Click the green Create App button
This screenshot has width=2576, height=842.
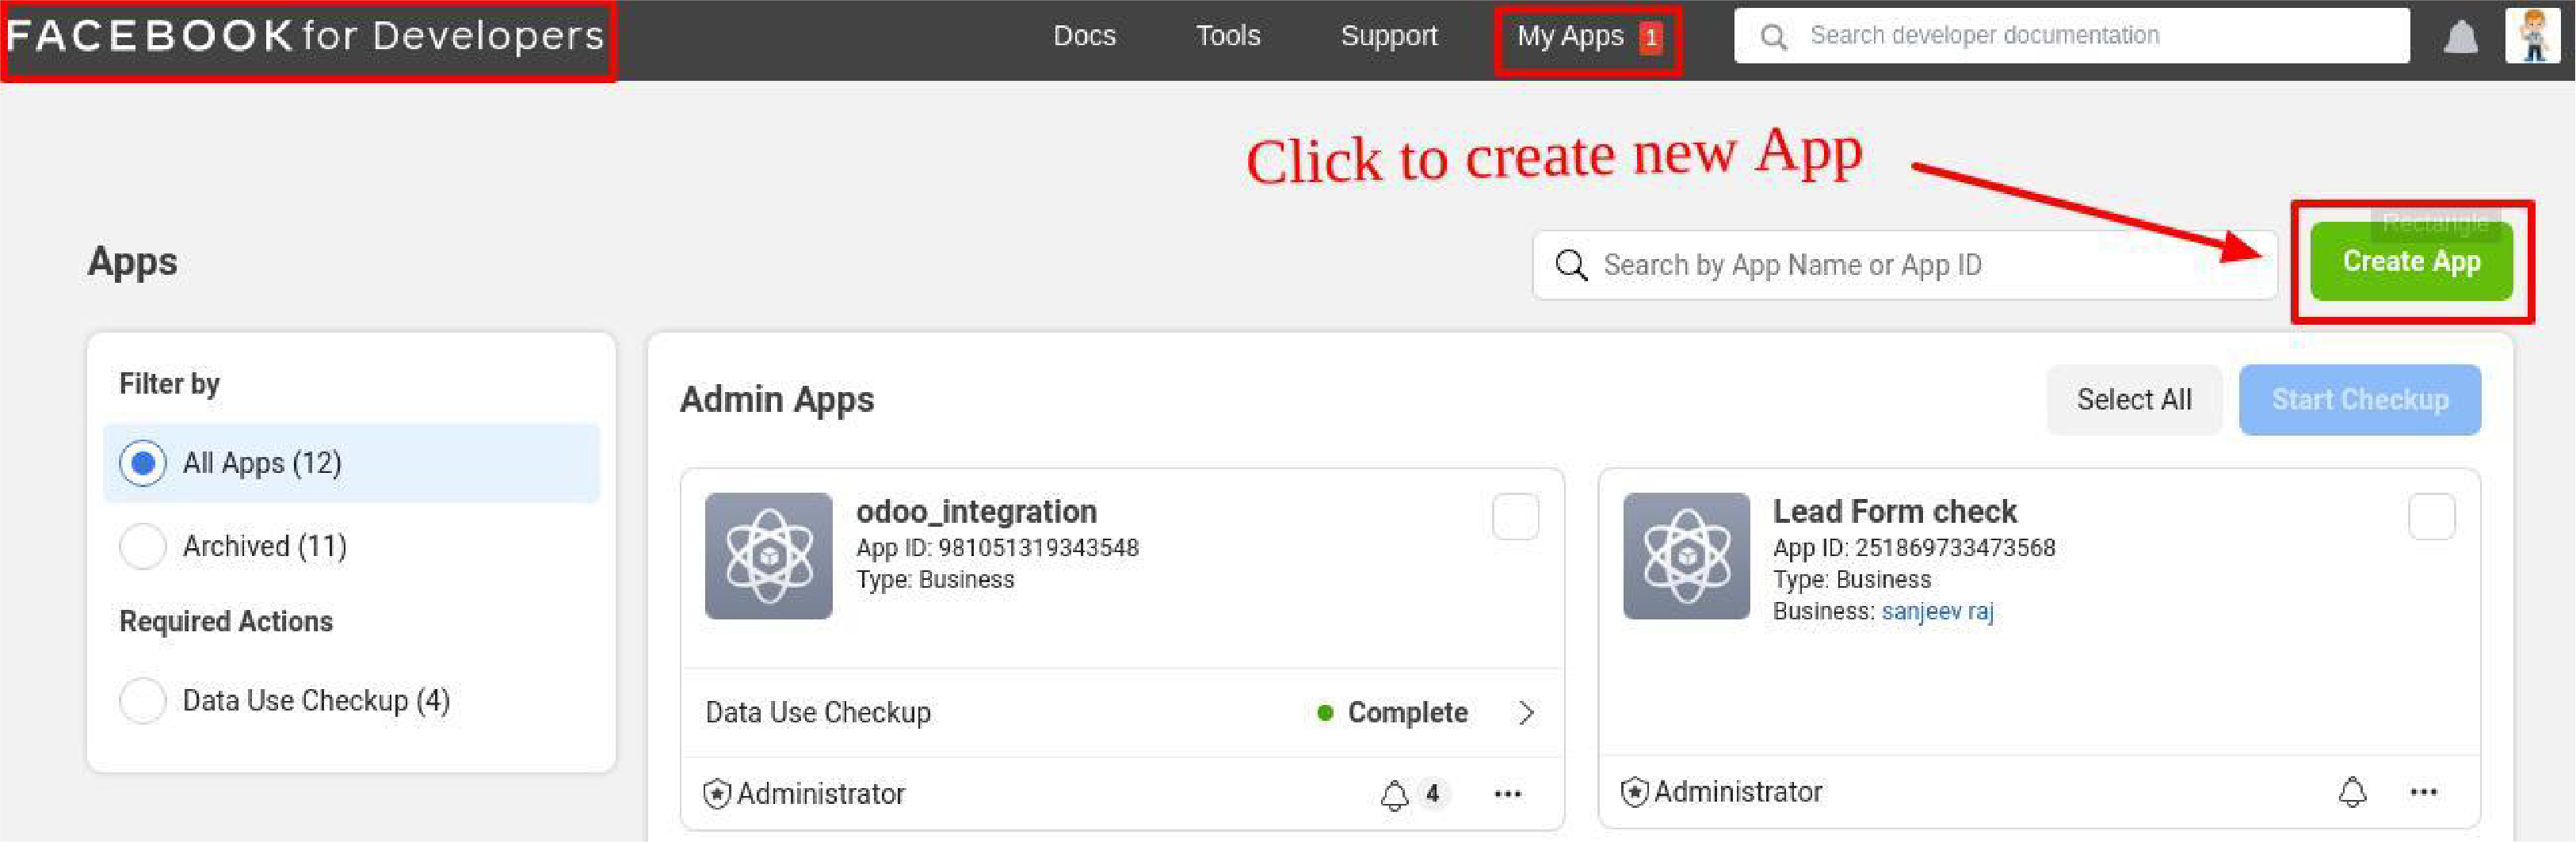tap(2411, 261)
